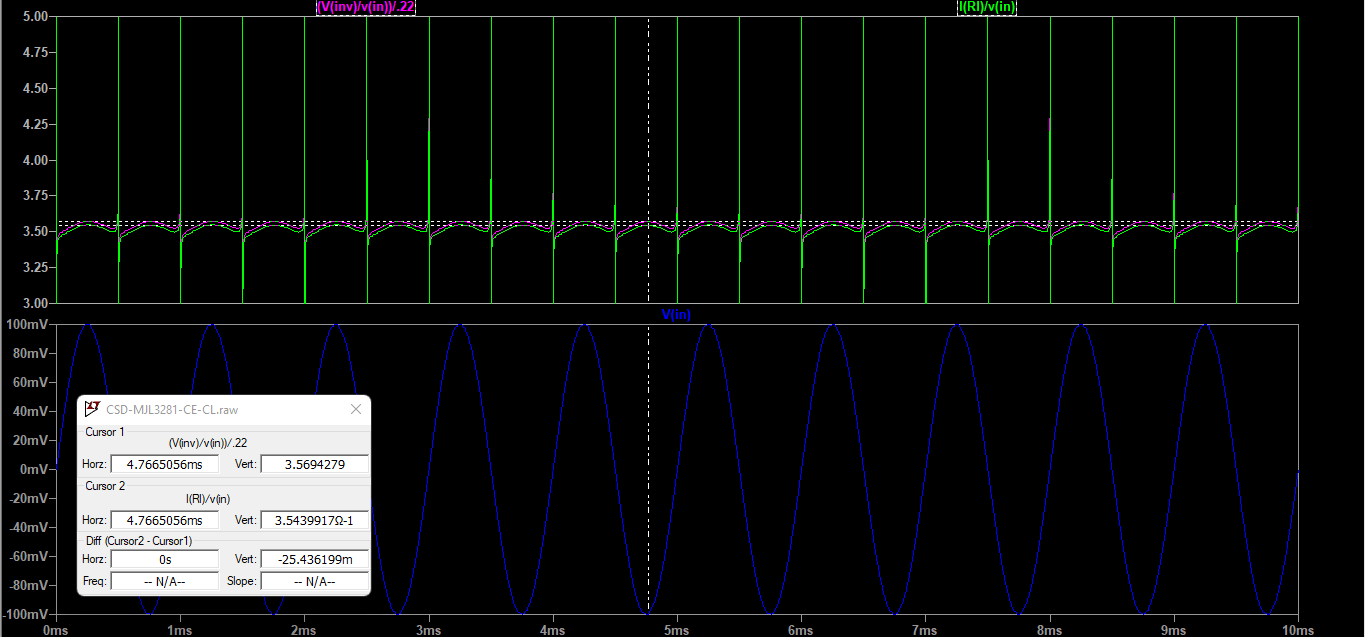Click the 5.00 label on upper vertical axis
This screenshot has width=1366, height=637.
point(38,17)
